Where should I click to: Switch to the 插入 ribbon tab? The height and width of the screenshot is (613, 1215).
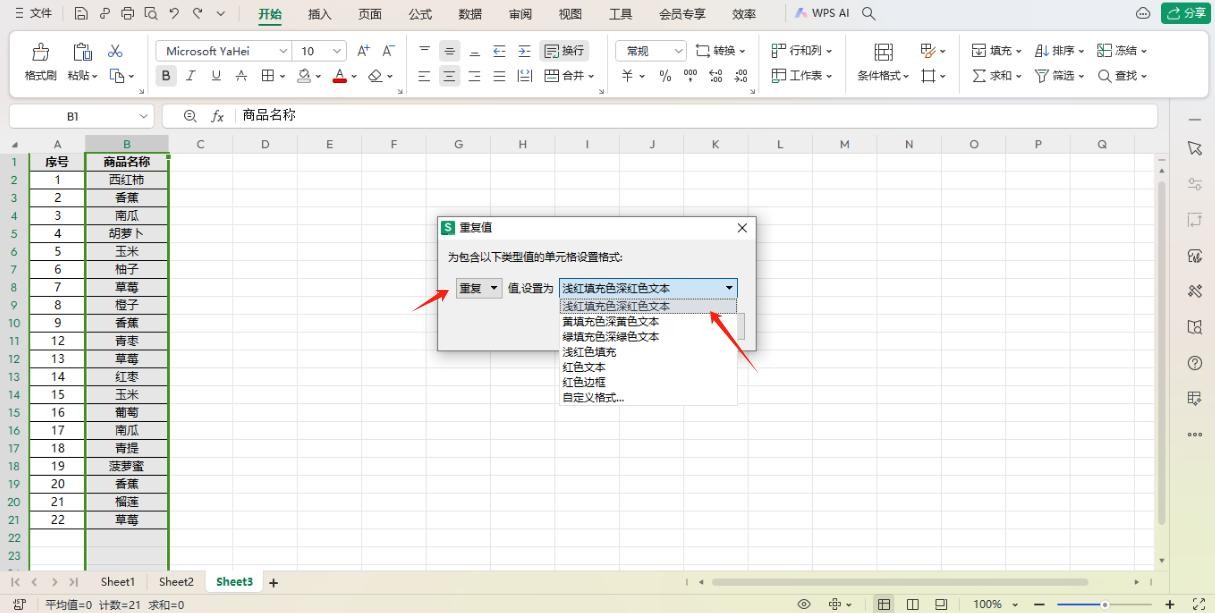tap(320, 14)
